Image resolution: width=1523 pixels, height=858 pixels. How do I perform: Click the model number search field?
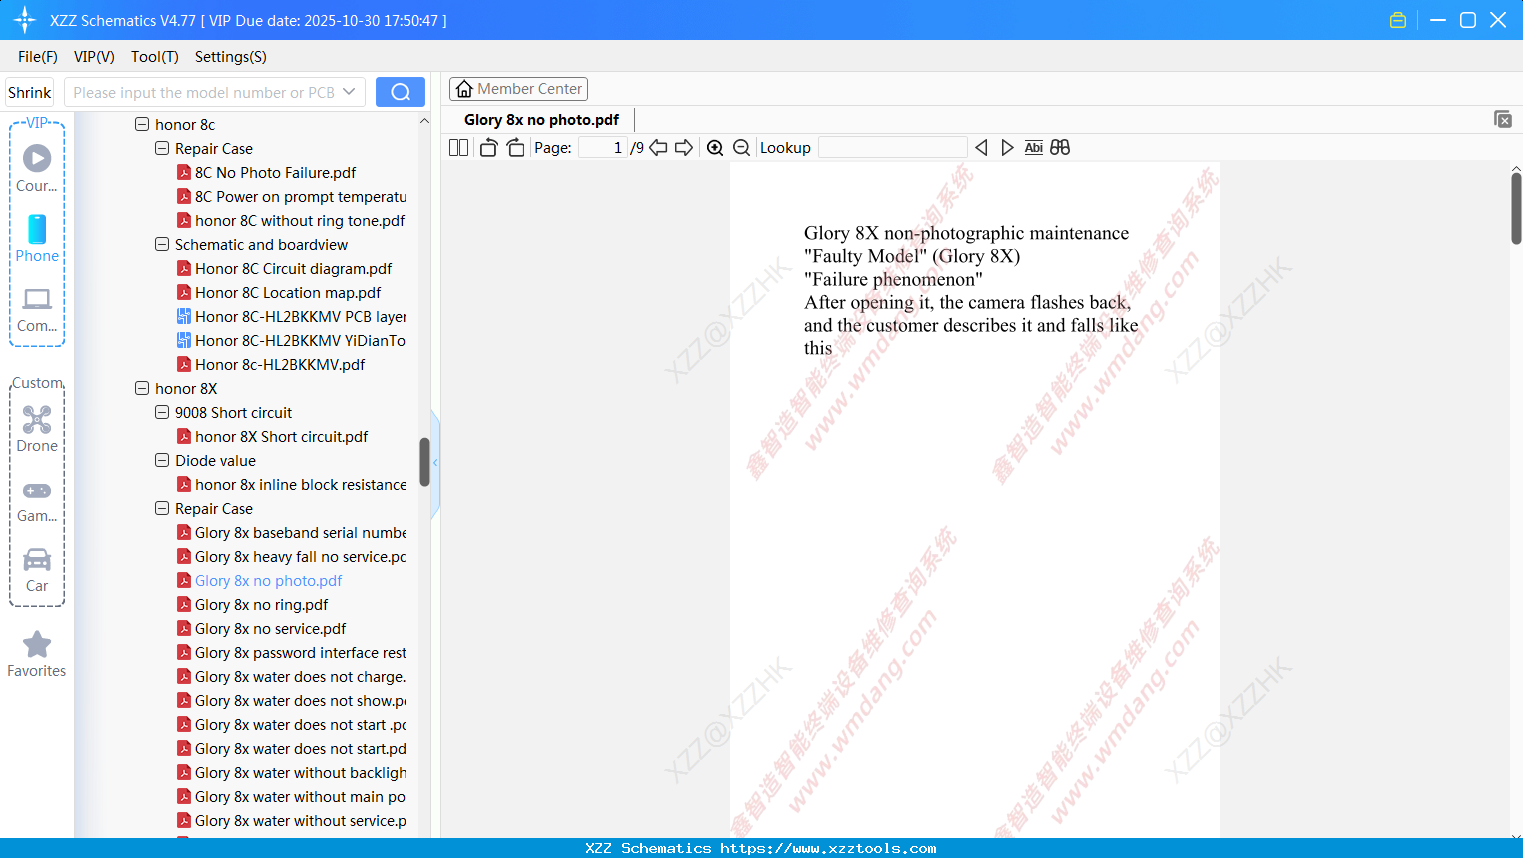[203, 92]
